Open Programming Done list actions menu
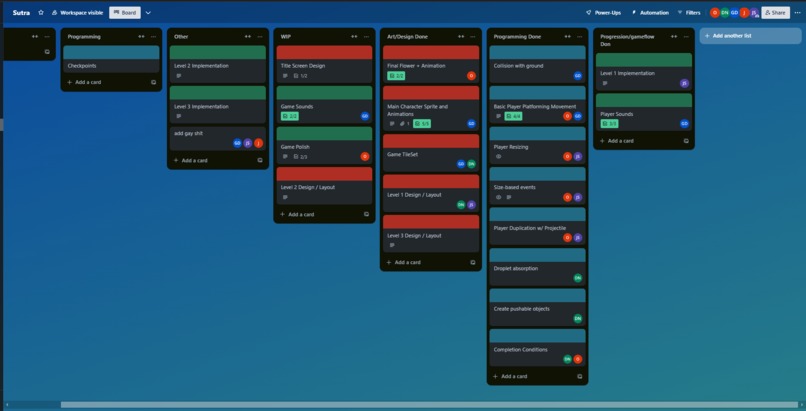The image size is (806, 411). tap(579, 36)
